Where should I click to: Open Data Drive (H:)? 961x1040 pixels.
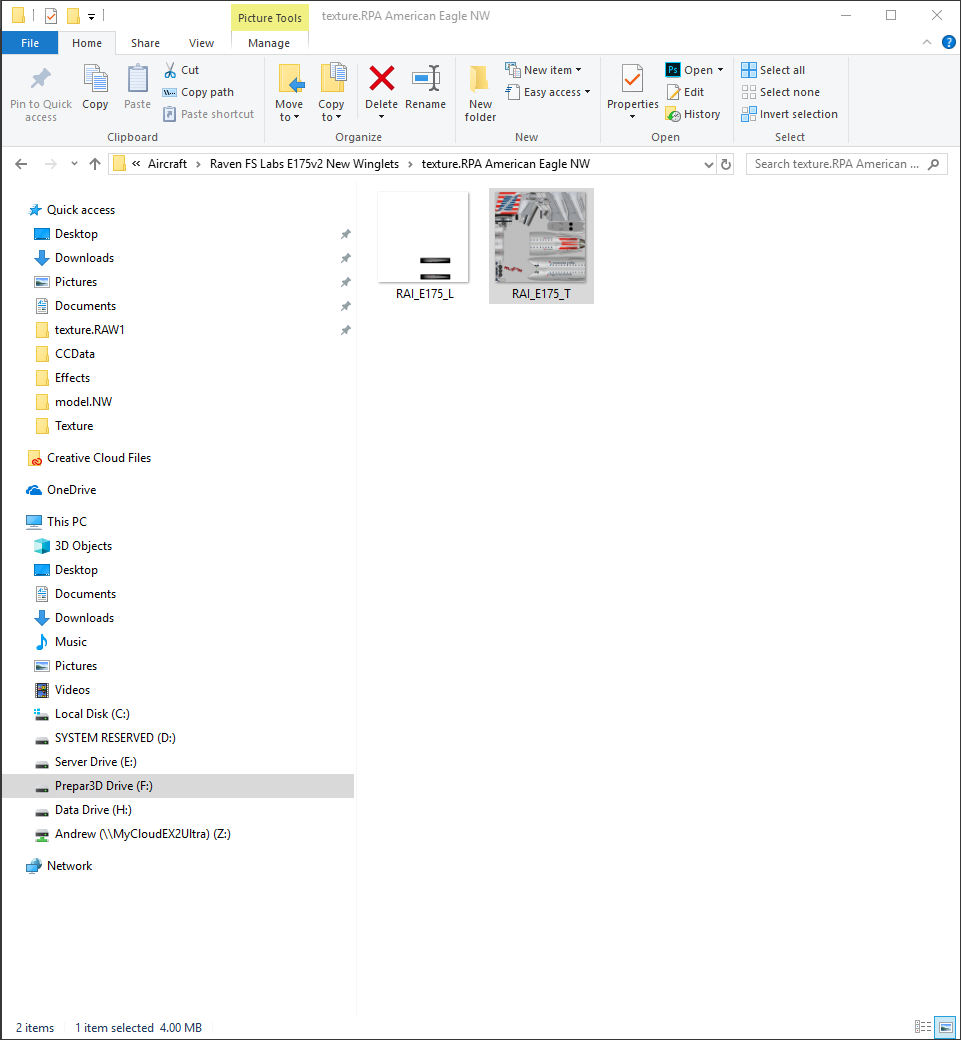coord(93,809)
